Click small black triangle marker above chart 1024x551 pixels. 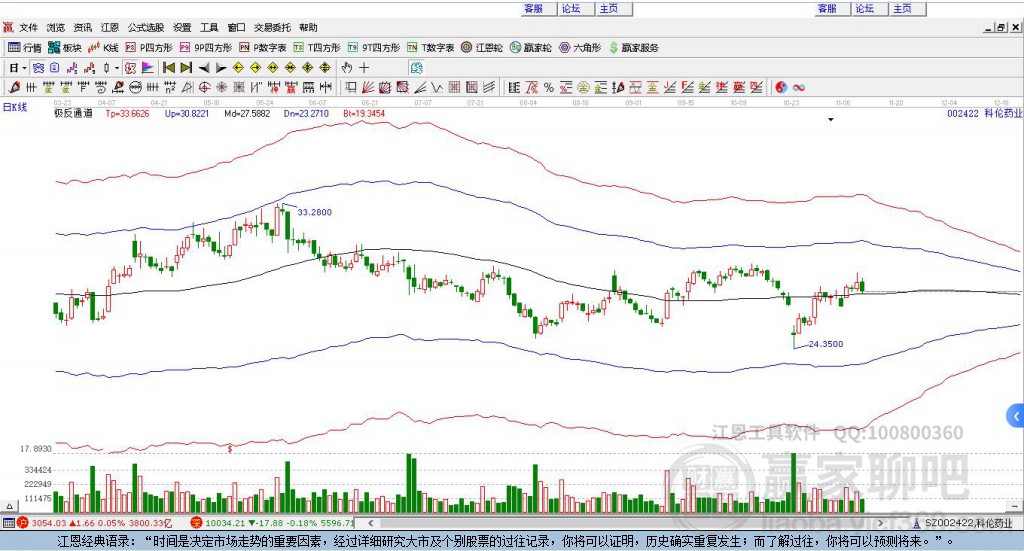[831, 119]
